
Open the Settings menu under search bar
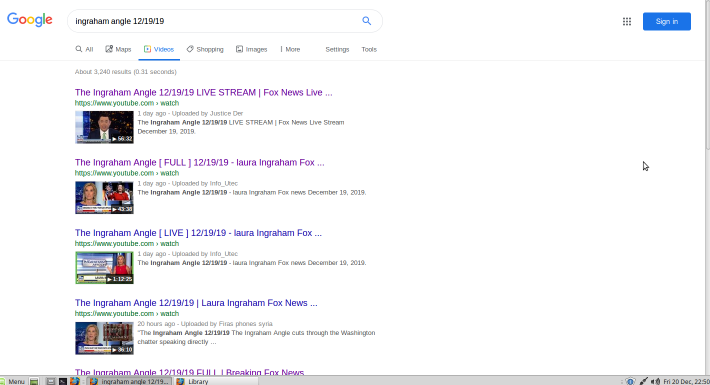(337, 49)
